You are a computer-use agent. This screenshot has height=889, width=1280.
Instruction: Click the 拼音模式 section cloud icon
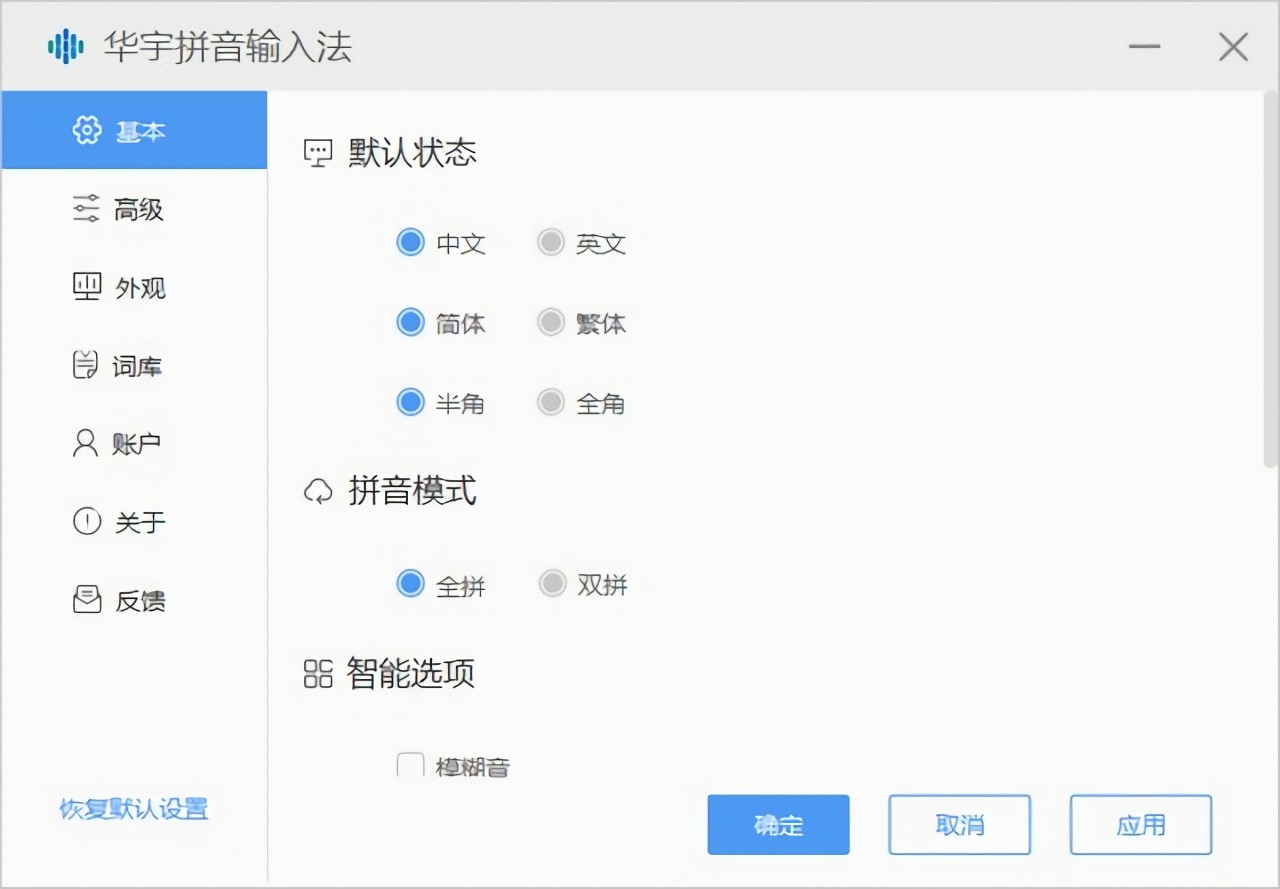click(317, 491)
